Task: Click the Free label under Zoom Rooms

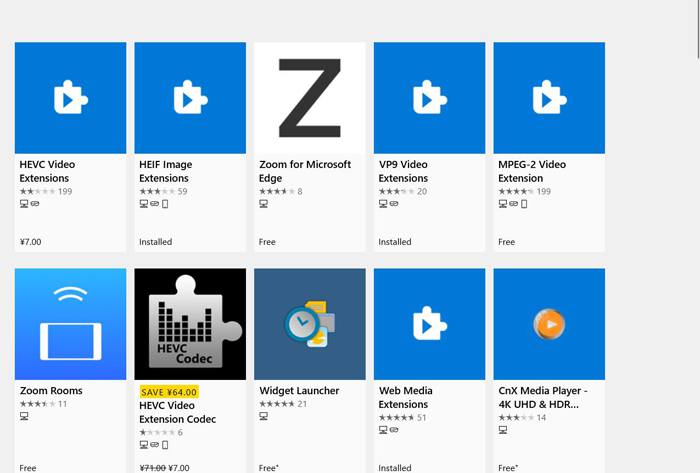Action: point(28,468)
